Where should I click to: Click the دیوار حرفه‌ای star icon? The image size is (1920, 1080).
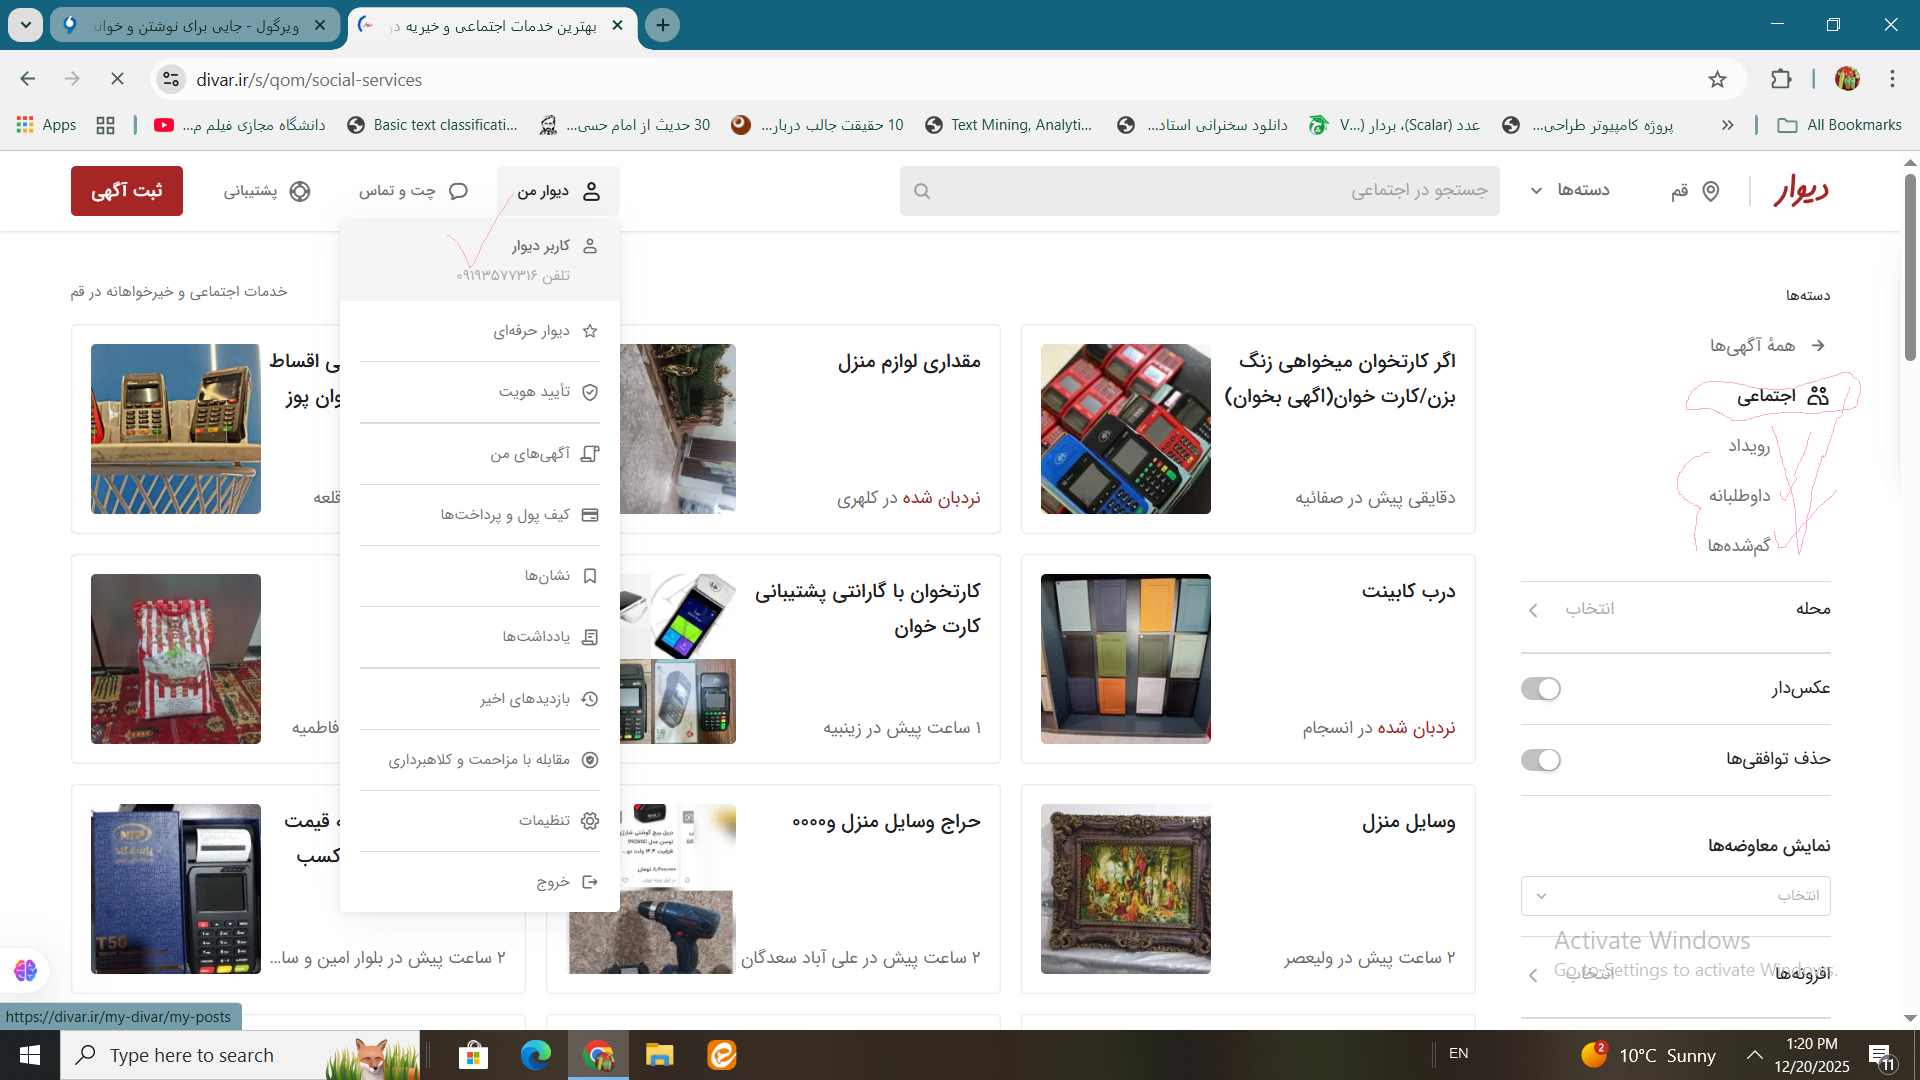coord(590,331)
